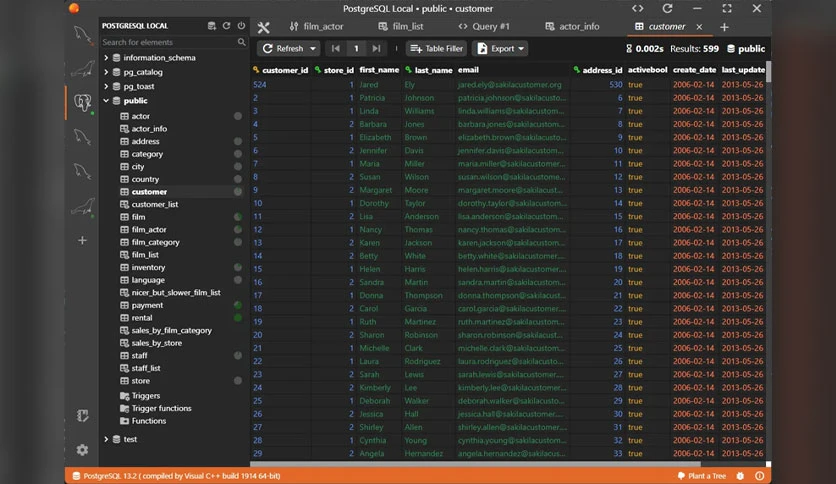Go to the first page of results

point(335,49)
